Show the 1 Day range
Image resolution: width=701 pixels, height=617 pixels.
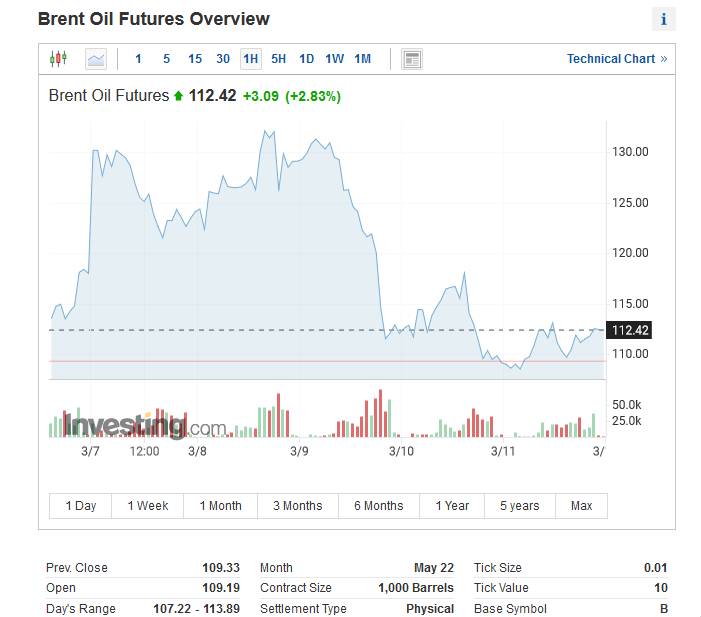[x=80, y=506]
